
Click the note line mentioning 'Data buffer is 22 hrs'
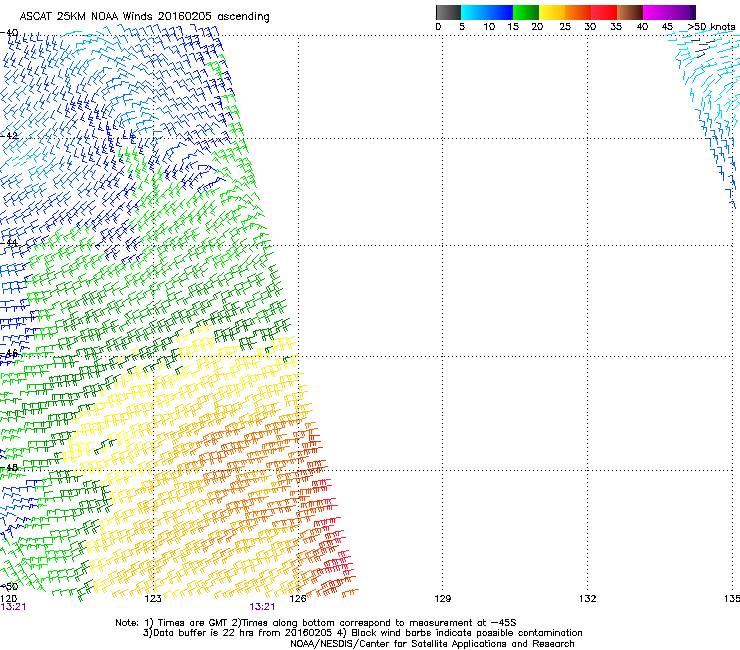click(362, 633)
